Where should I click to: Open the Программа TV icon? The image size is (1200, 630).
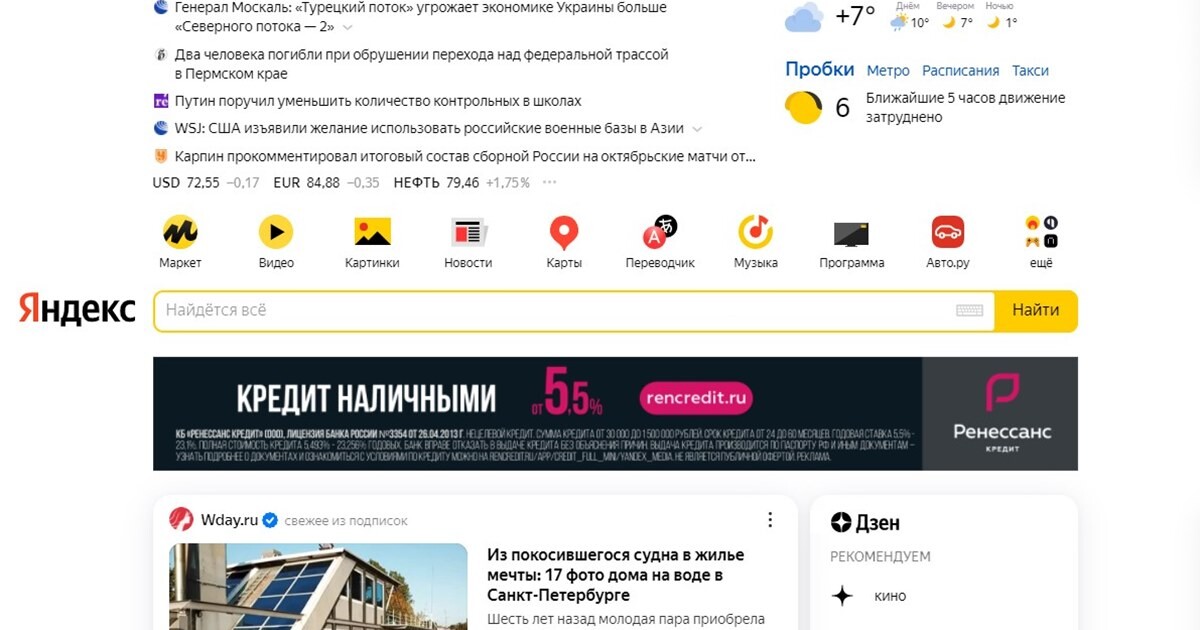(852, 234)
